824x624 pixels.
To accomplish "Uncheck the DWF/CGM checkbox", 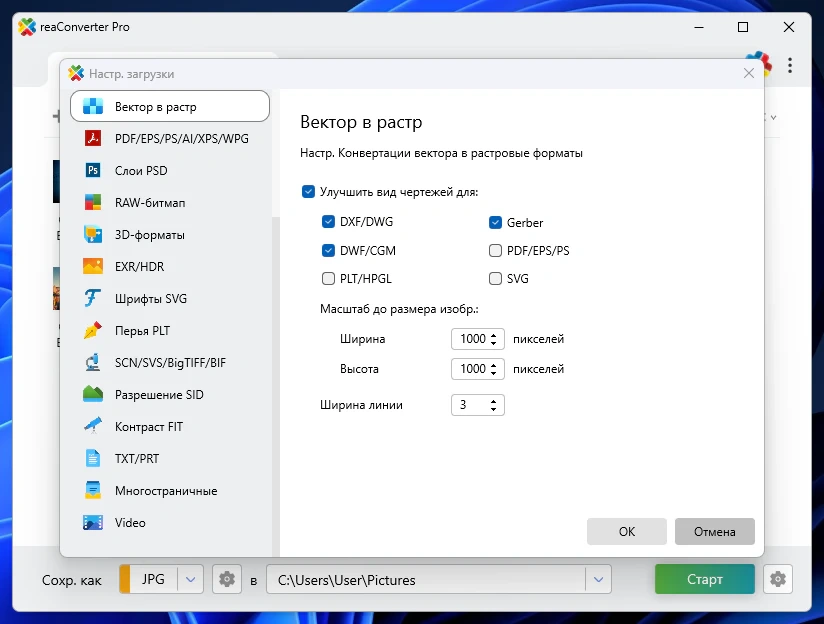I will coord(328,250).
